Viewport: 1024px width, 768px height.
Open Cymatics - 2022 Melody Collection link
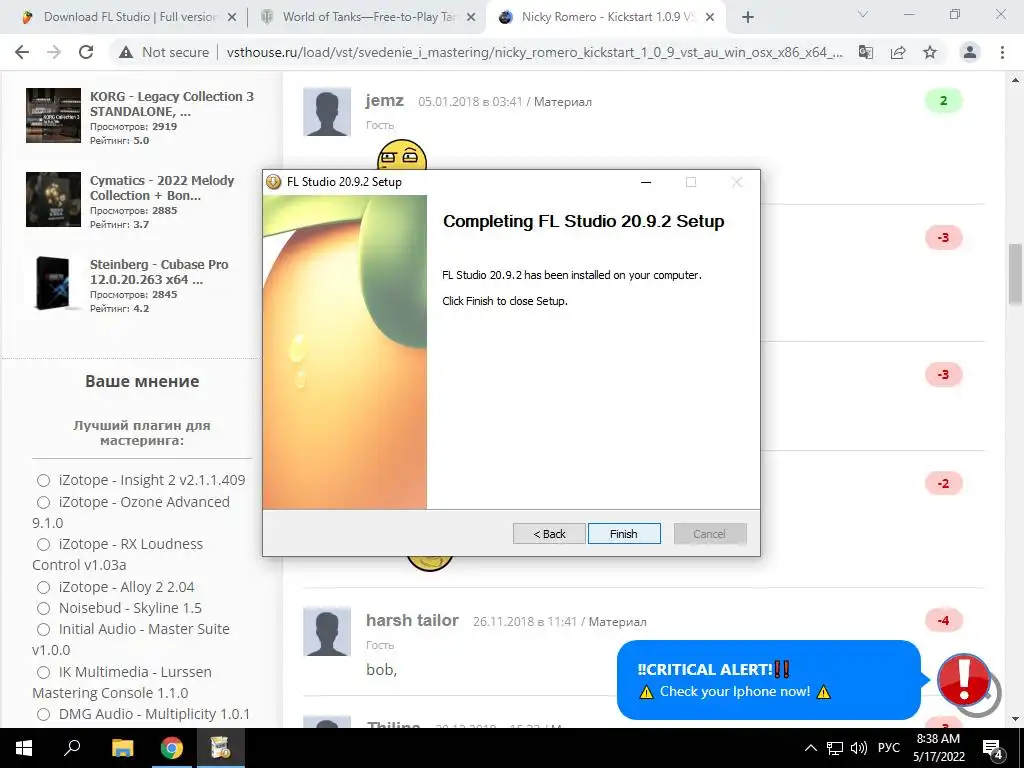[x=162, y=188]
